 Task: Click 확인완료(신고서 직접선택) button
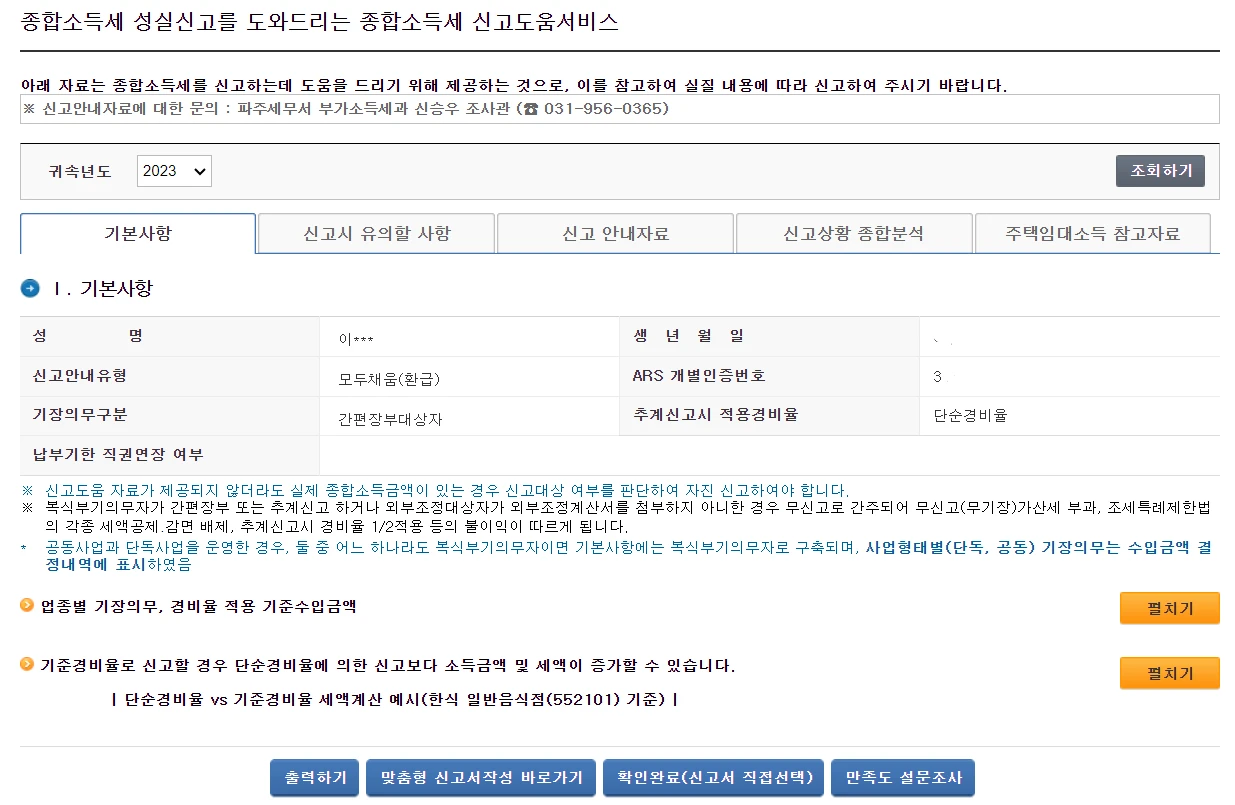point(713,777)
